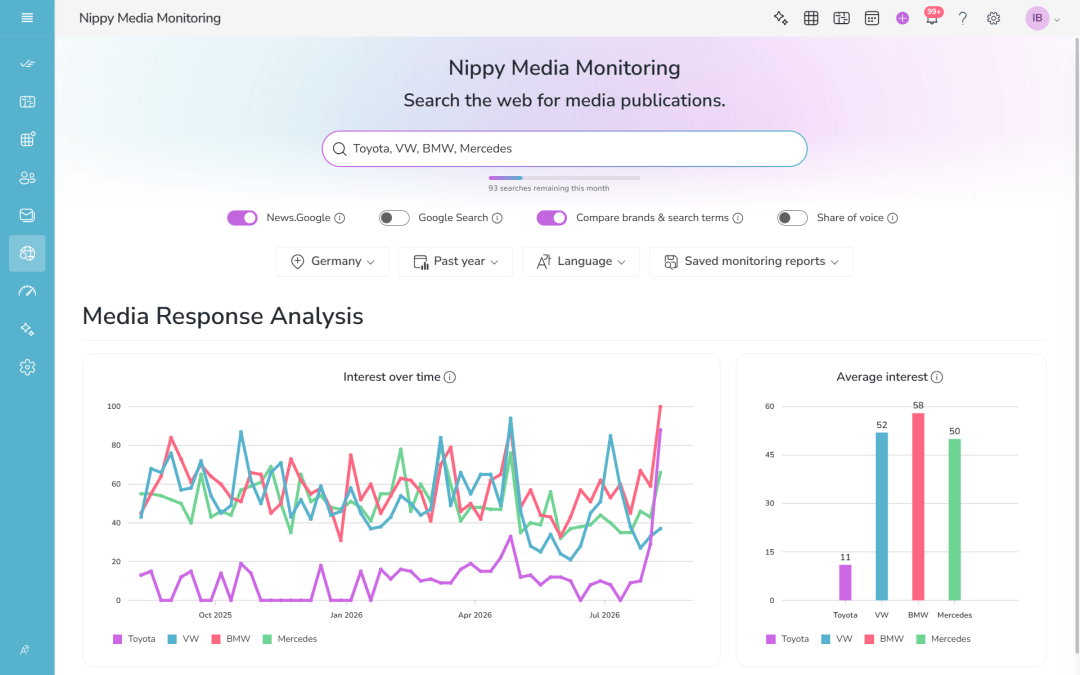The image size is (1080, 675).
Task: Click the BMW bar labeled 58
Action: click(918, 507)
